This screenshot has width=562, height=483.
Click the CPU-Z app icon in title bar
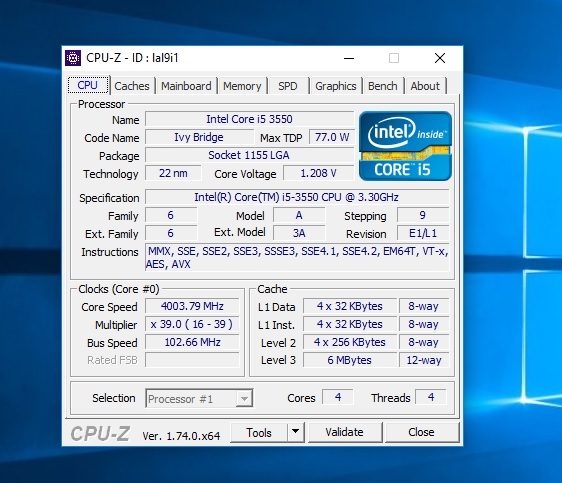pyautogui.click(x=73, y=58)
